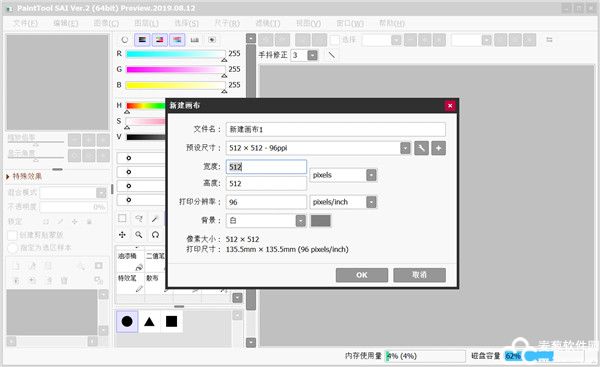Select the Rotate view tool

155,235
